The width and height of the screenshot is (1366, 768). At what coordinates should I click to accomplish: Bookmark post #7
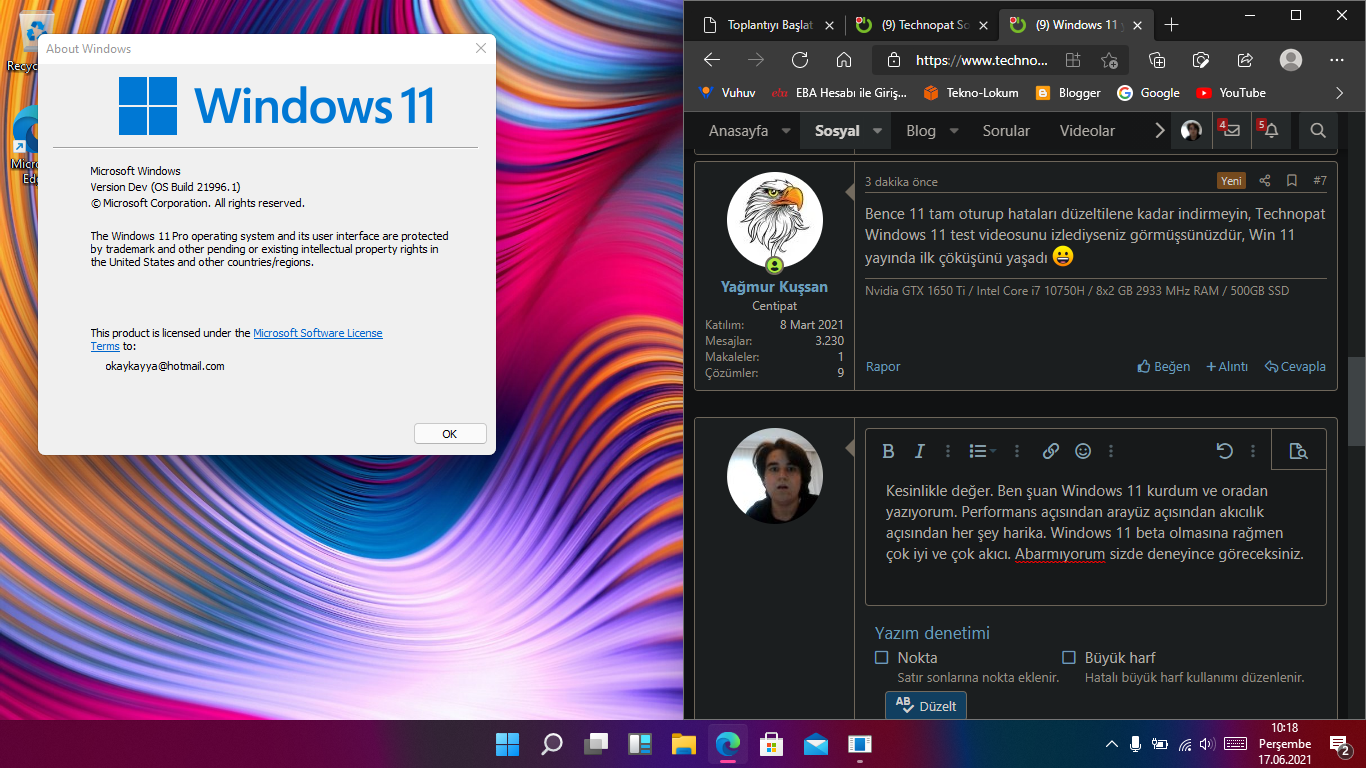(x=1292, y=181)
